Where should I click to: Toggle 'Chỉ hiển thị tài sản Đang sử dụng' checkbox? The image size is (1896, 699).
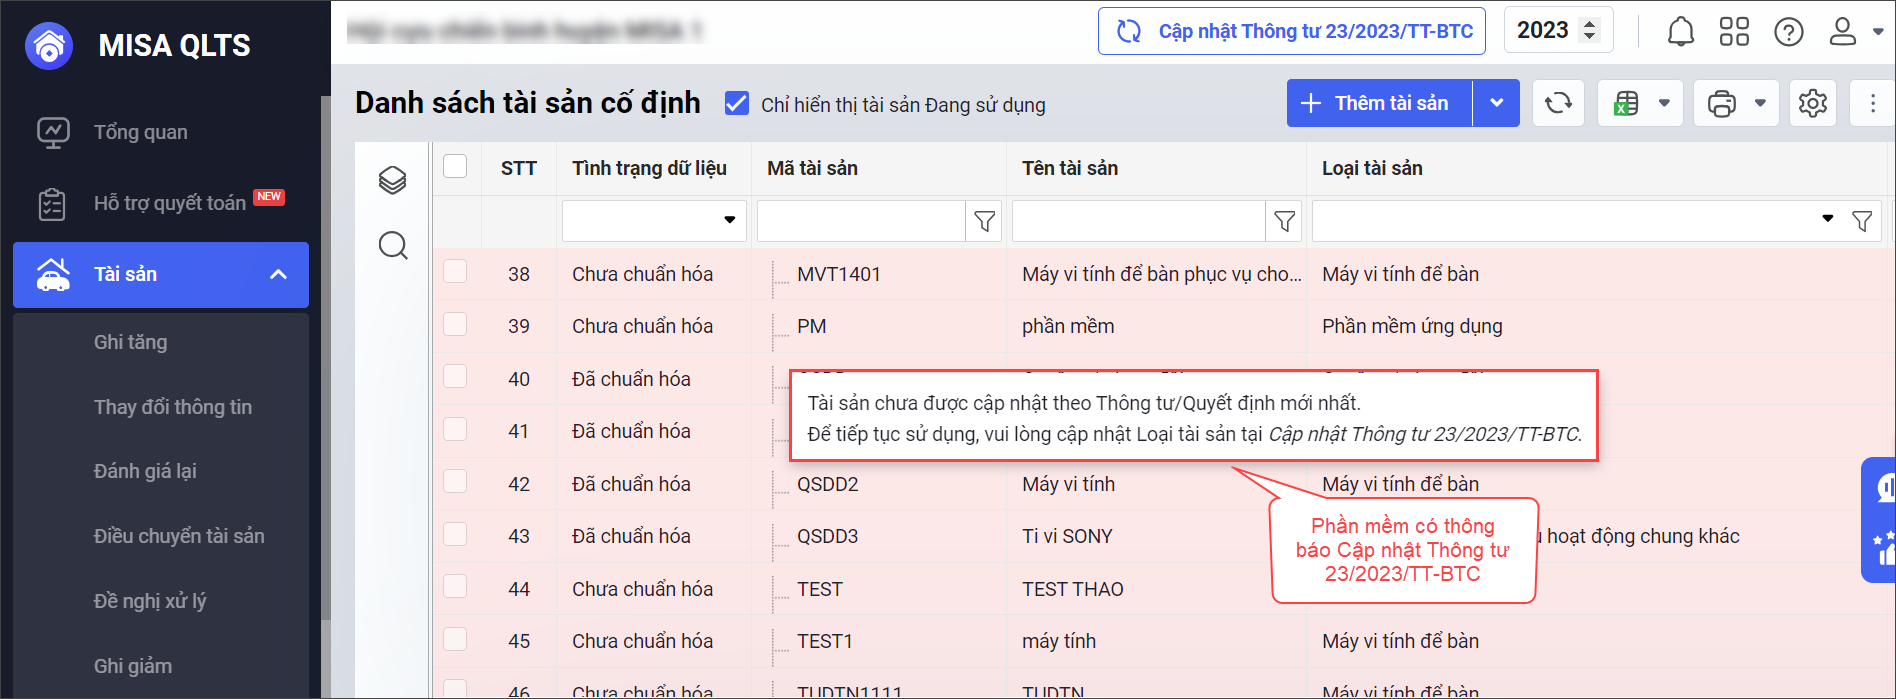coord(737,104)
